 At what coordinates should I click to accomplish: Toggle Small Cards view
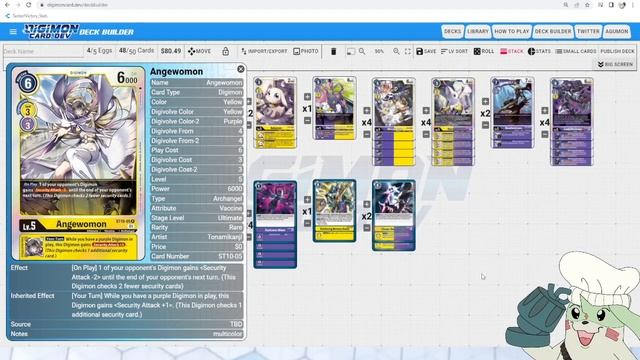[576, 51]
